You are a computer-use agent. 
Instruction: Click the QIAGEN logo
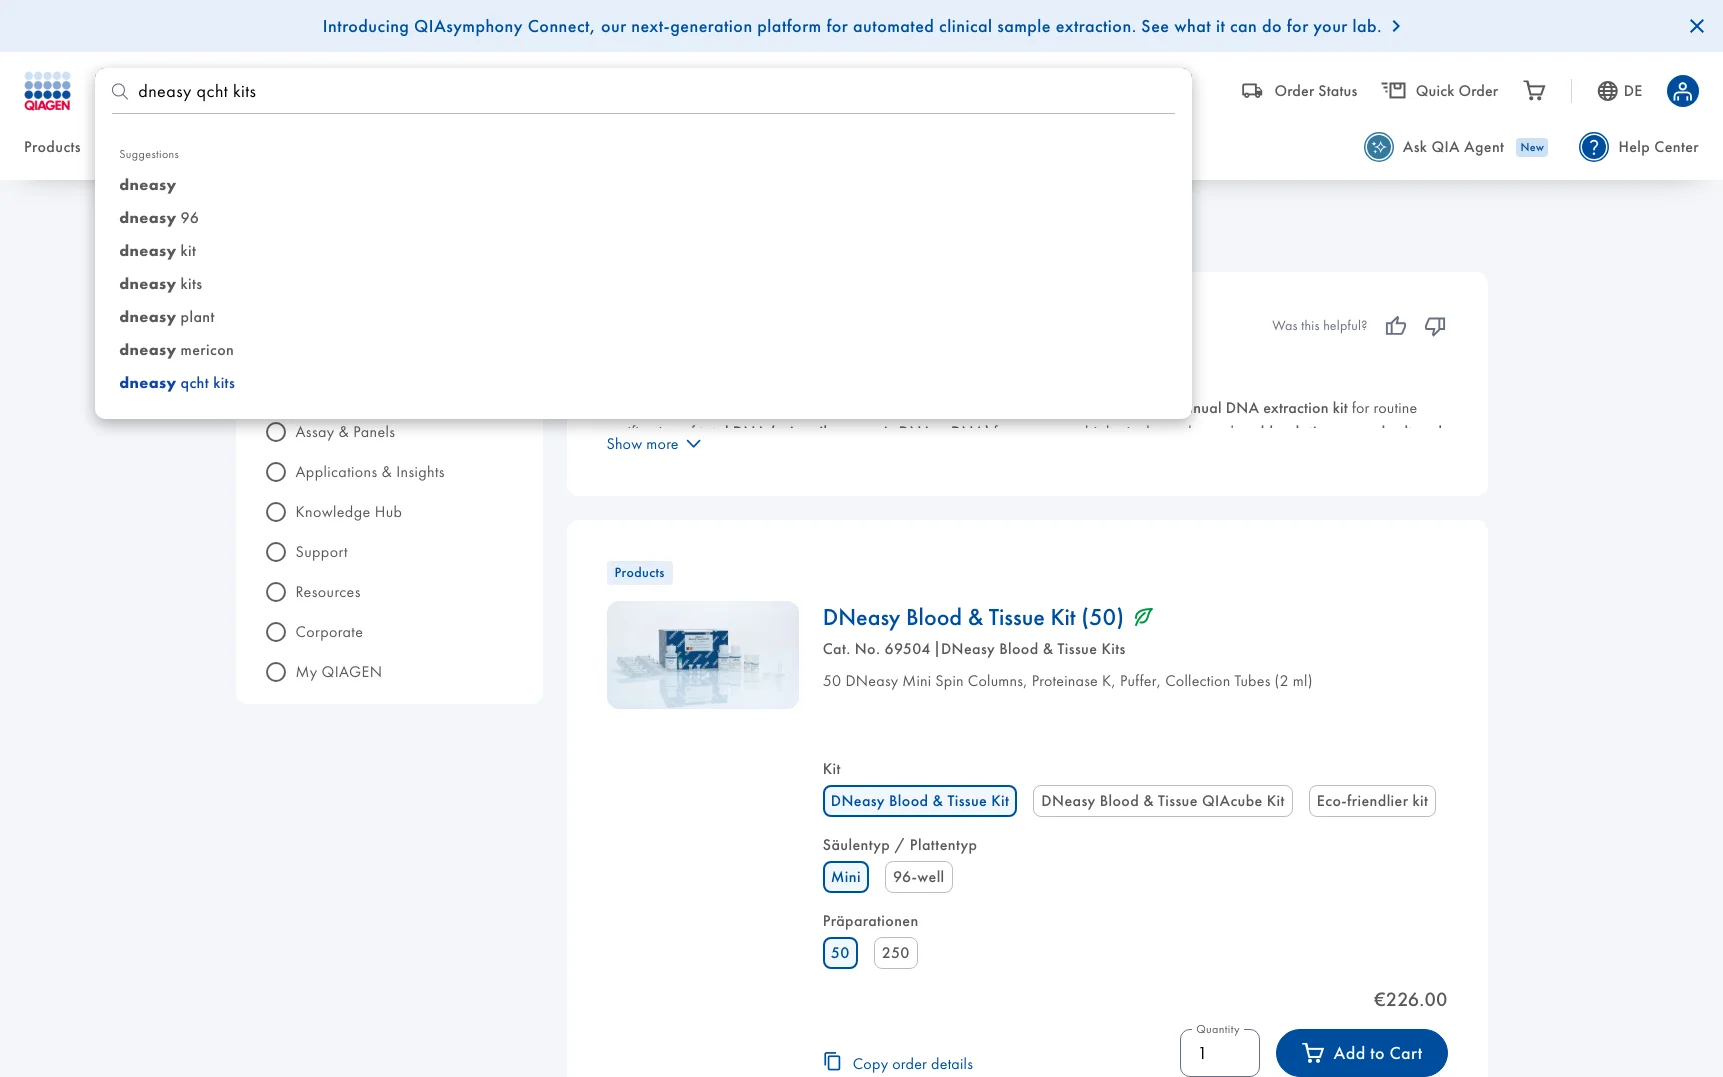pyautogui.click(x=47, y=91)
